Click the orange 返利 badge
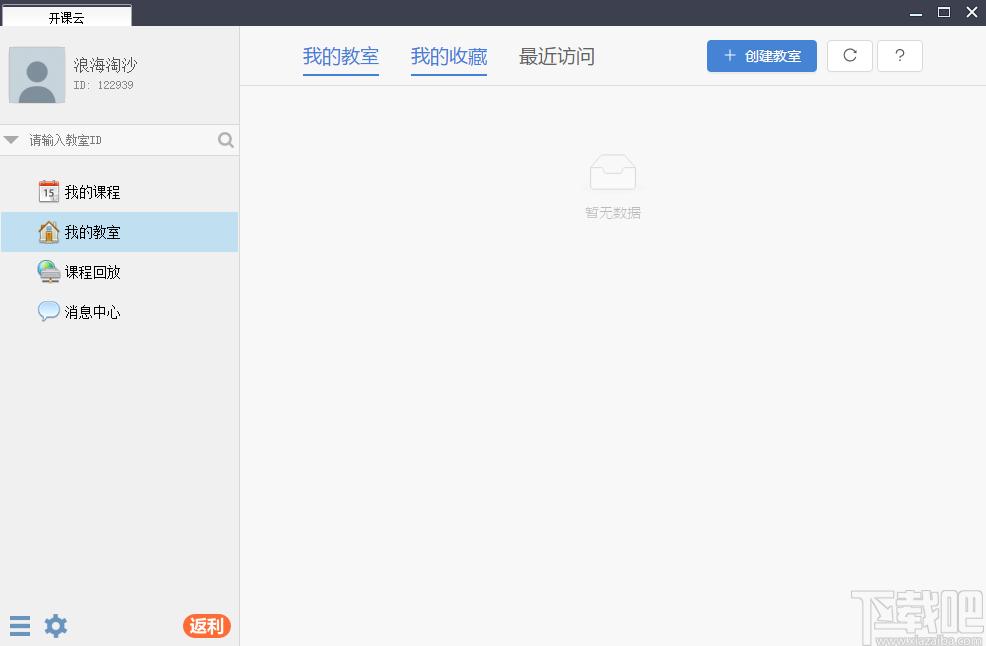Image resolution: width=986 pixels, height=646 pixels. [207, 626]
